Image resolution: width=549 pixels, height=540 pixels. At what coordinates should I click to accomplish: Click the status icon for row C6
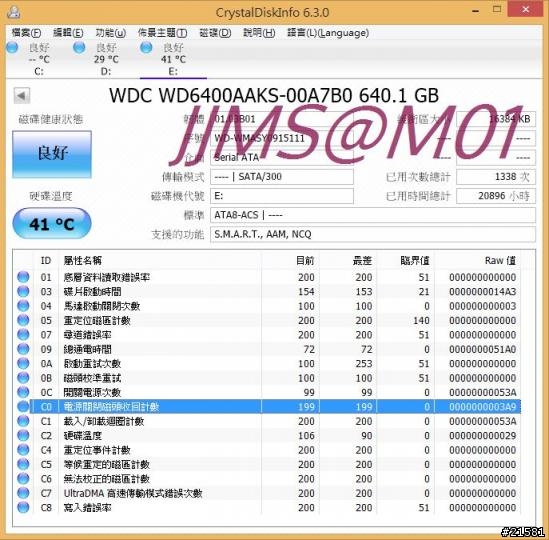[23, 478]
